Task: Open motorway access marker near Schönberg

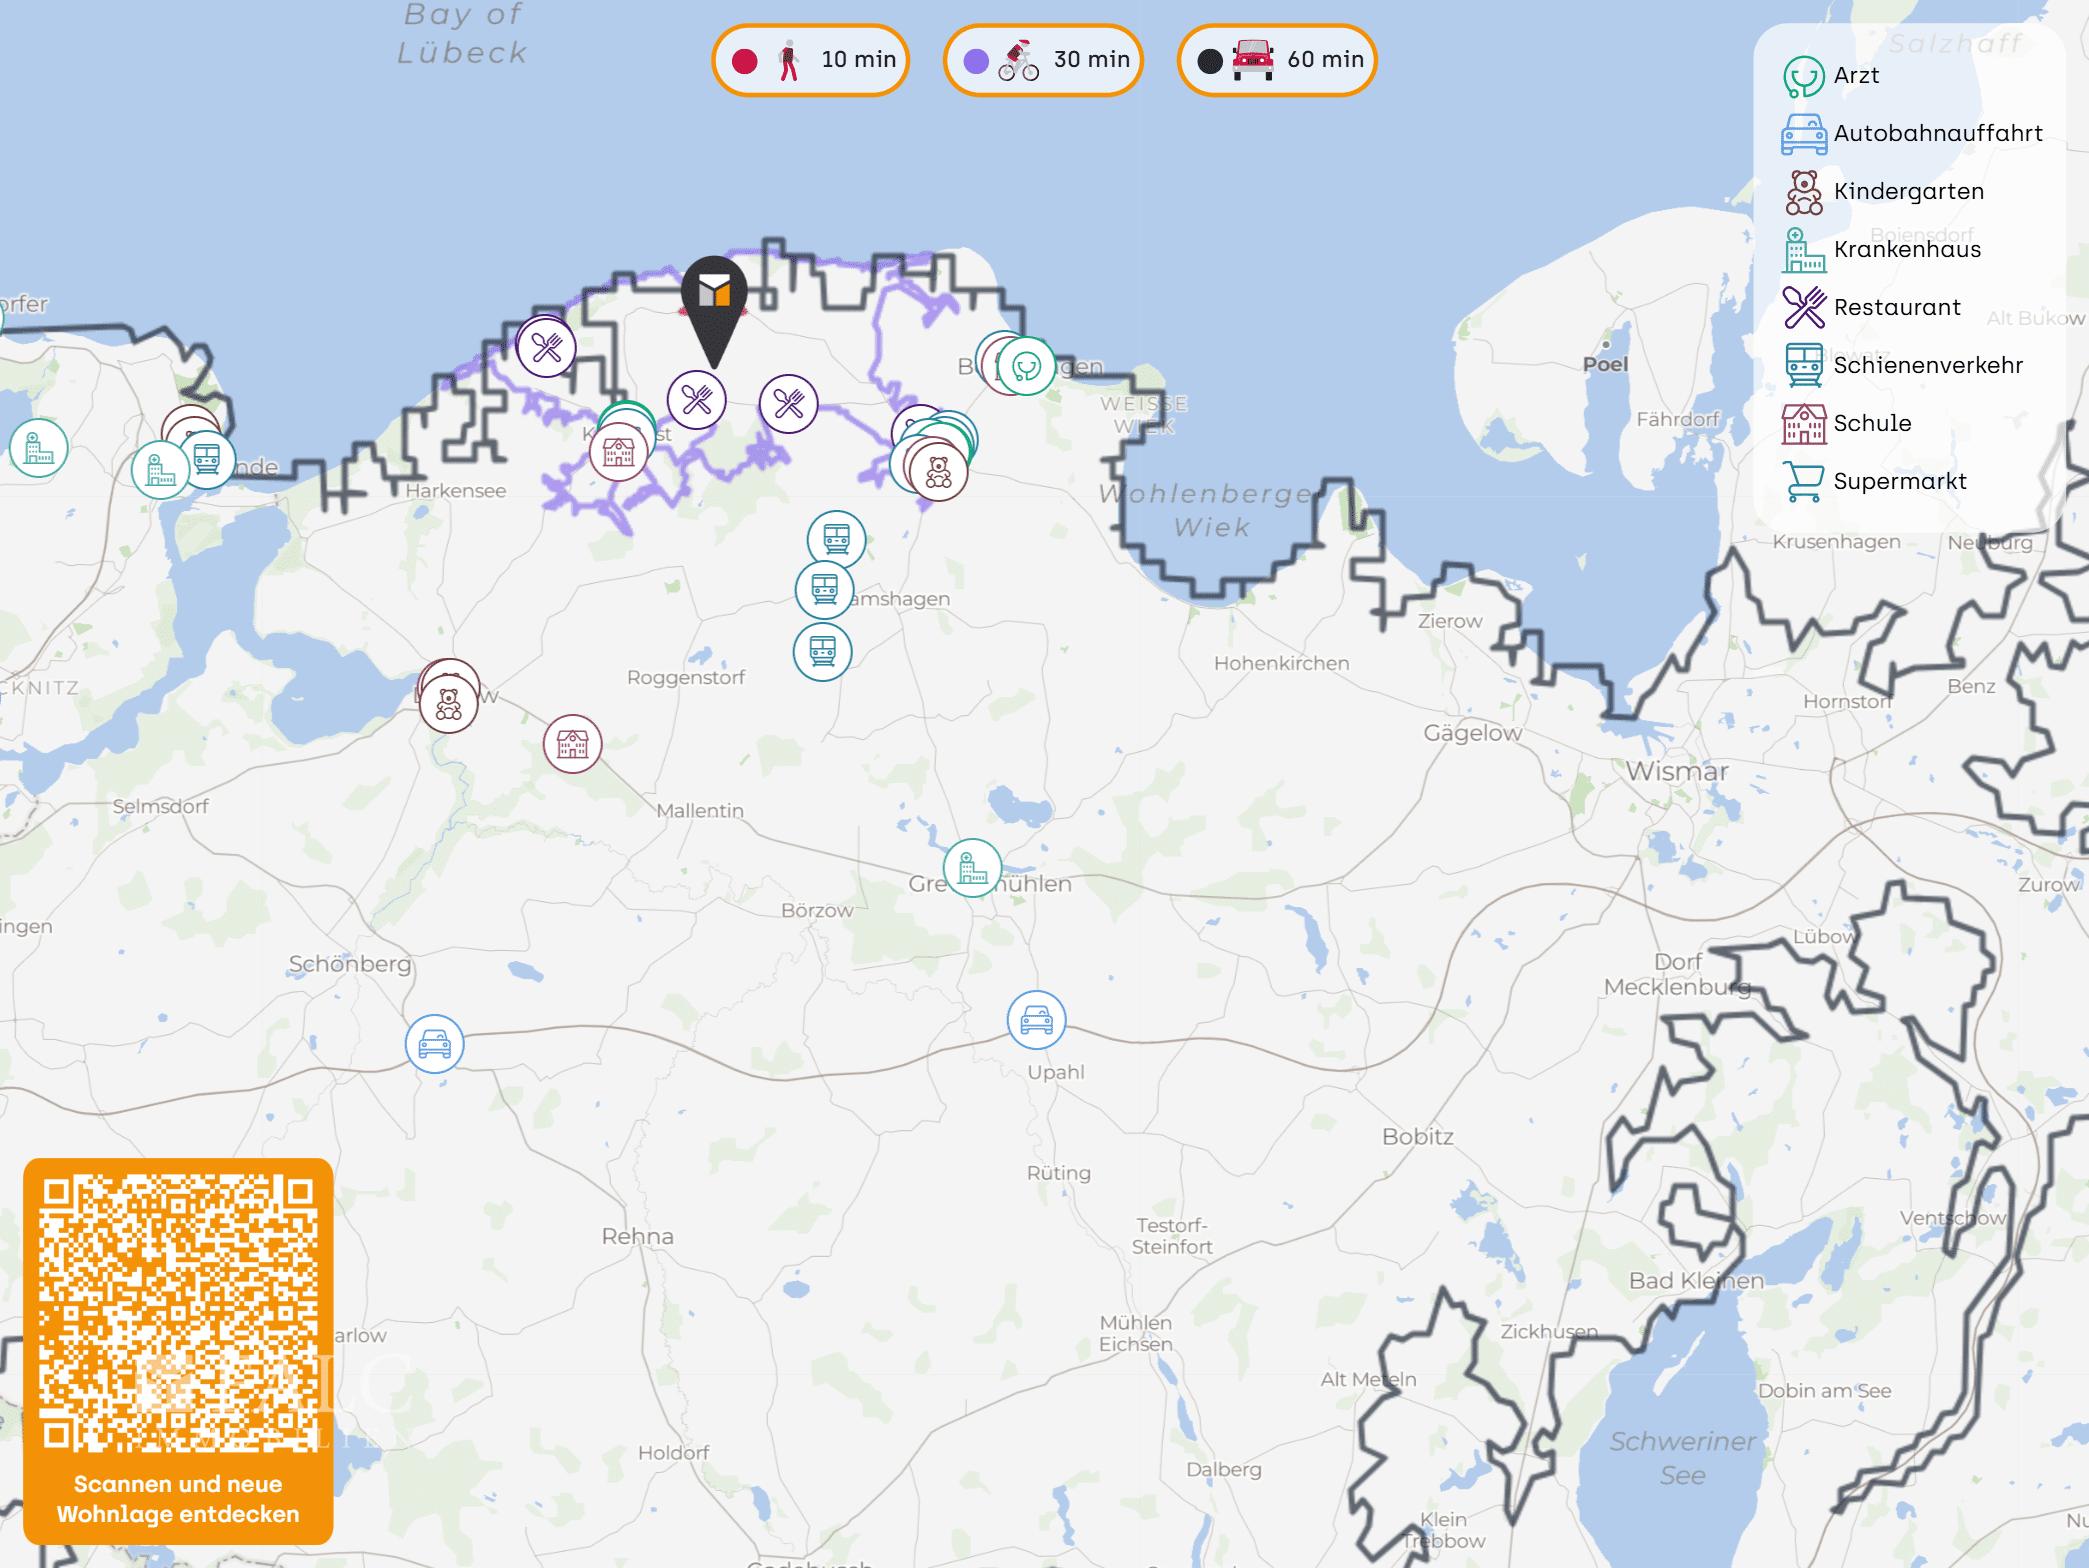Action: [435, 1044]
